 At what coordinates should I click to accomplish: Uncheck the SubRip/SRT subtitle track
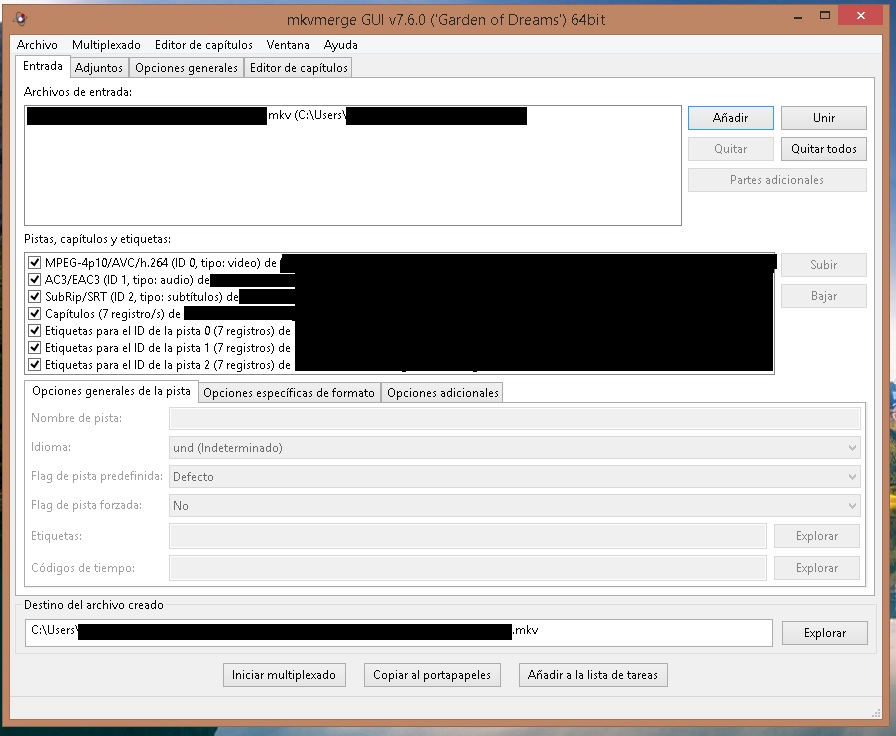point(34,297)
